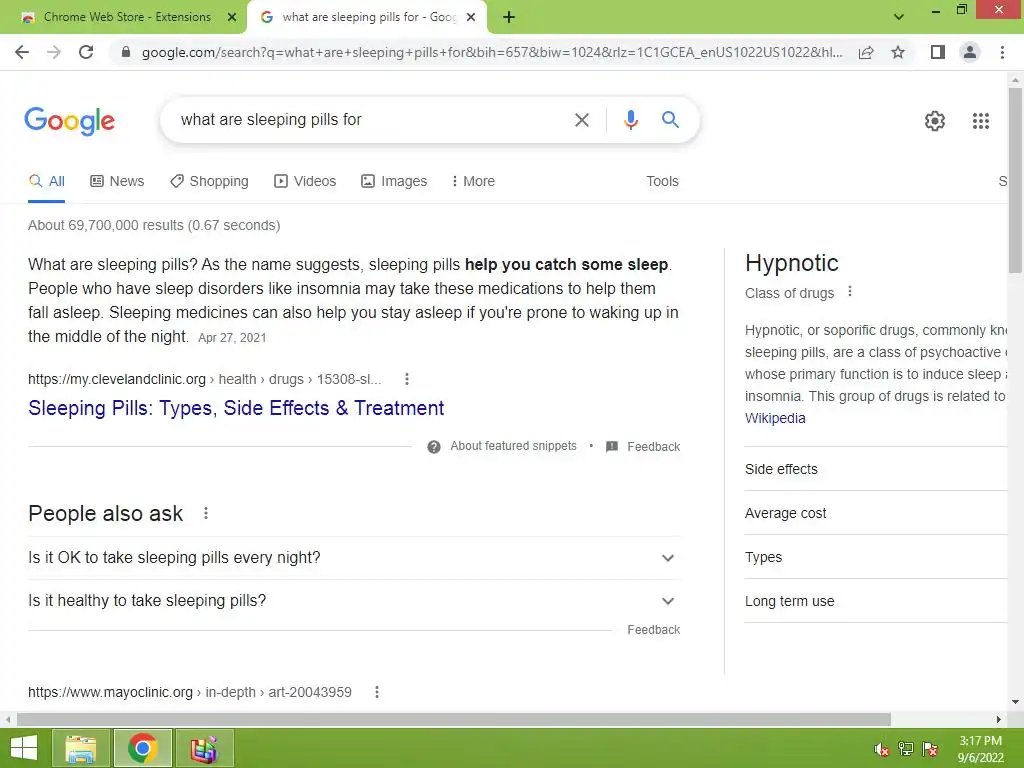Switch to Videos results

pyautogui.click(x=305, y=181)
